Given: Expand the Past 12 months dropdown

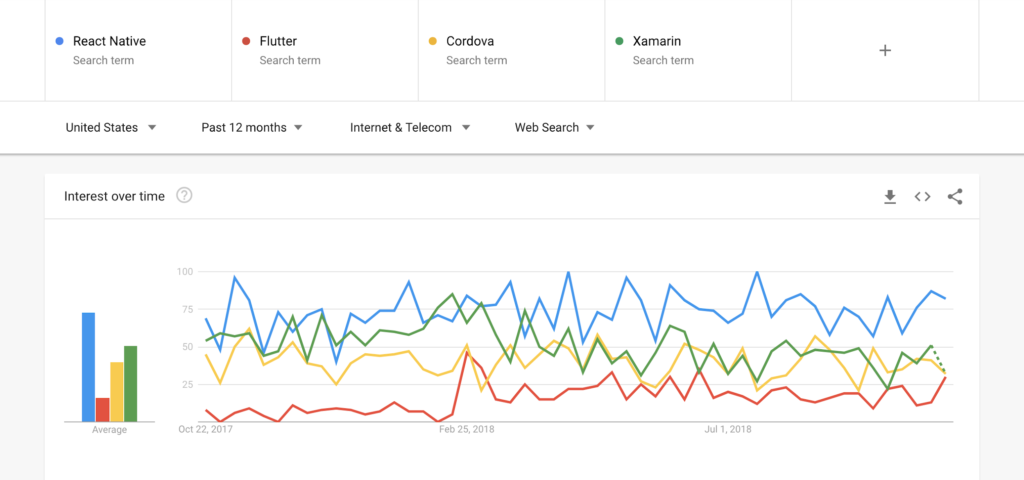Looking at the screenshot, I should coord(252,128).
